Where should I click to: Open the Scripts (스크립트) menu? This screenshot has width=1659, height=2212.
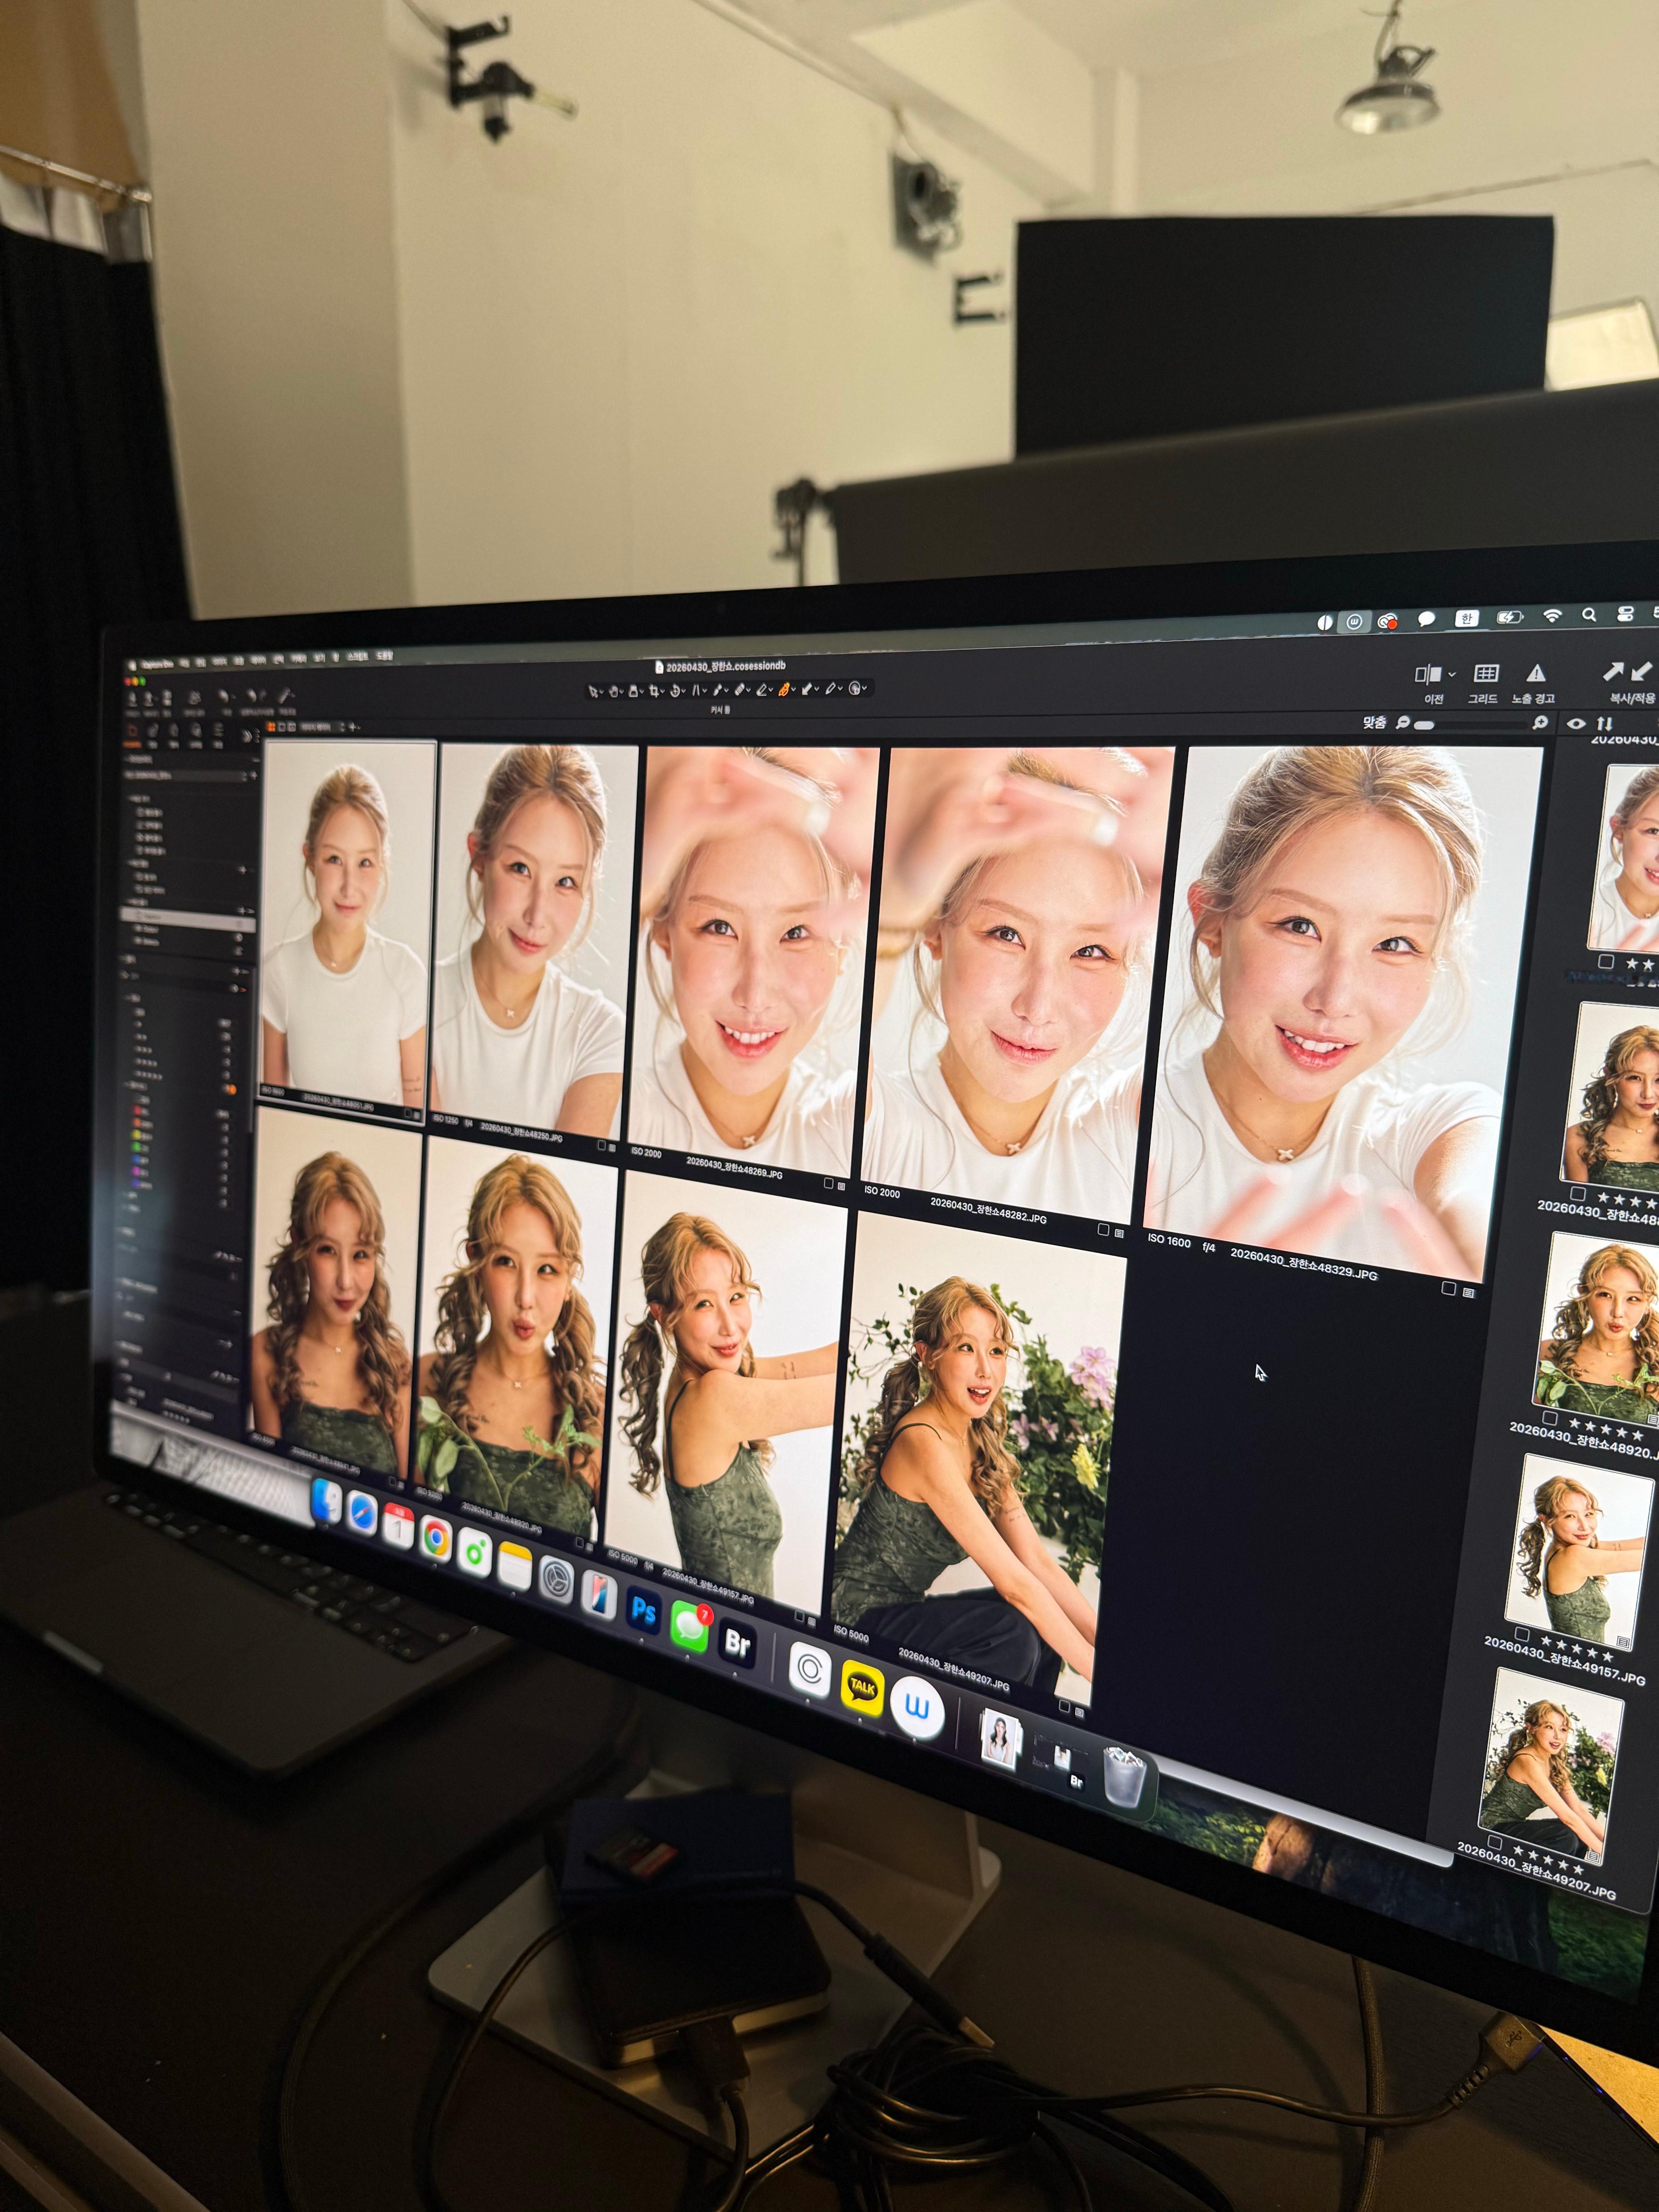coord(357,657)
